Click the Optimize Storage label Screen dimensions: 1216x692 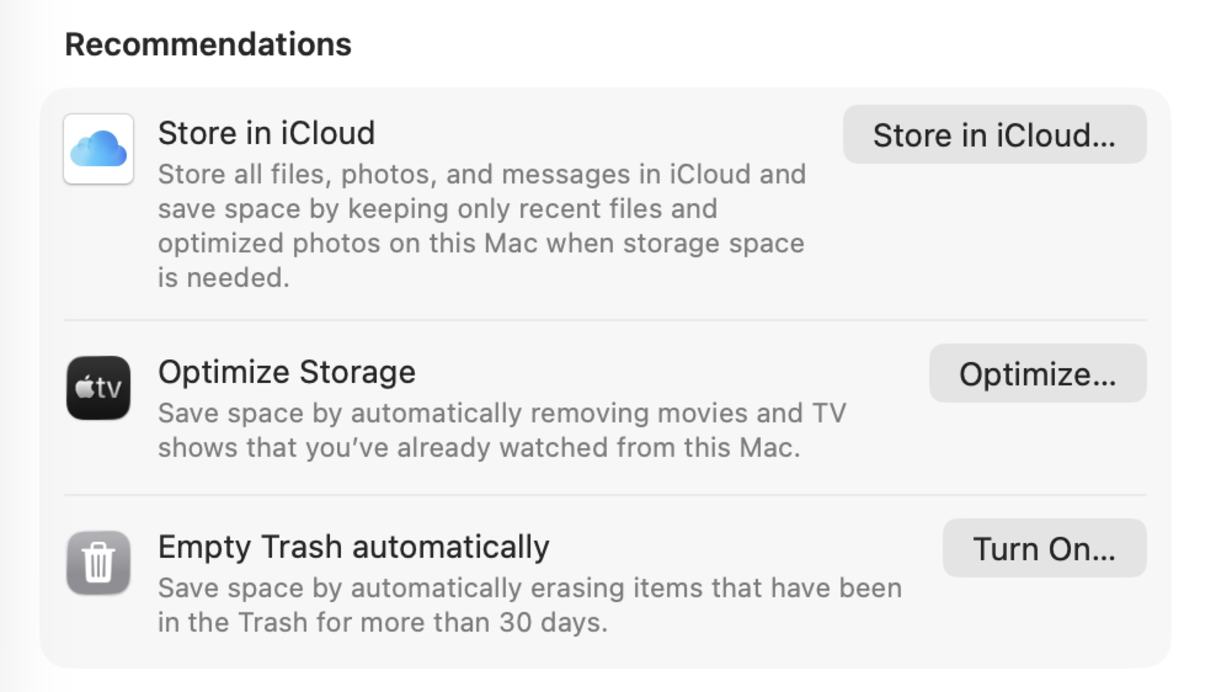click(286, 371)
